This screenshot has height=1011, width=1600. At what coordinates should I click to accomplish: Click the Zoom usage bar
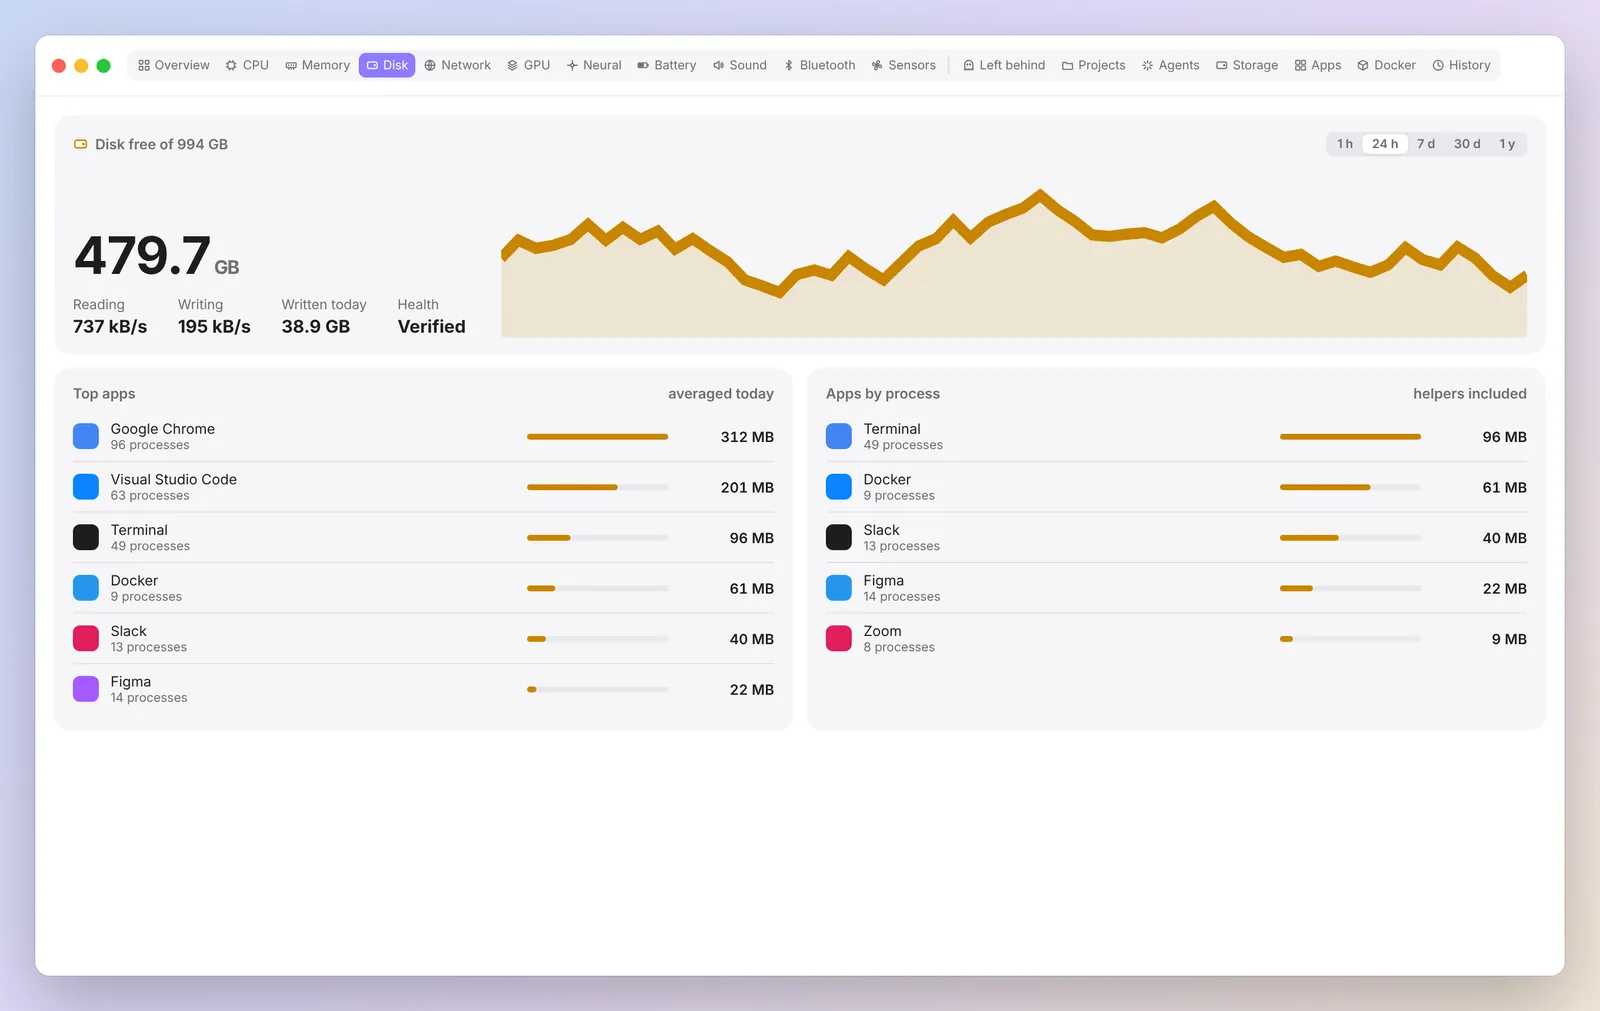coord(1350,639)
